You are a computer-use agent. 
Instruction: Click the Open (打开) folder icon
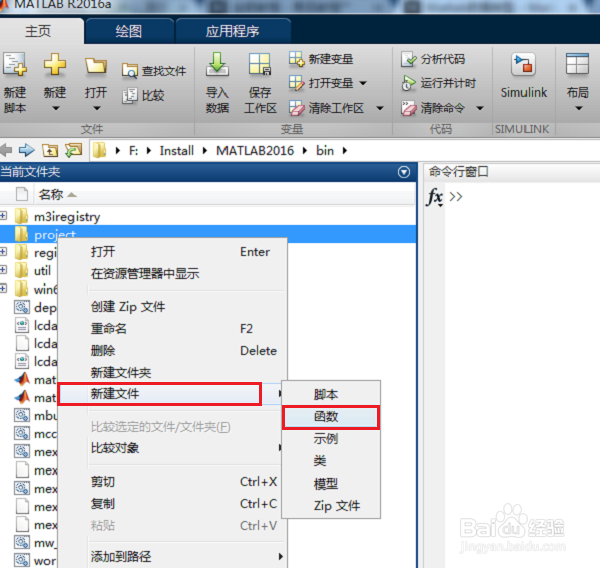96,65
